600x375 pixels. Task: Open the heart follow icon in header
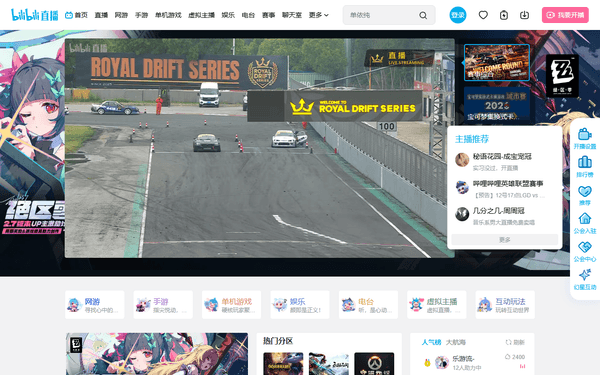pyautogui.click(x=483, y=15)
